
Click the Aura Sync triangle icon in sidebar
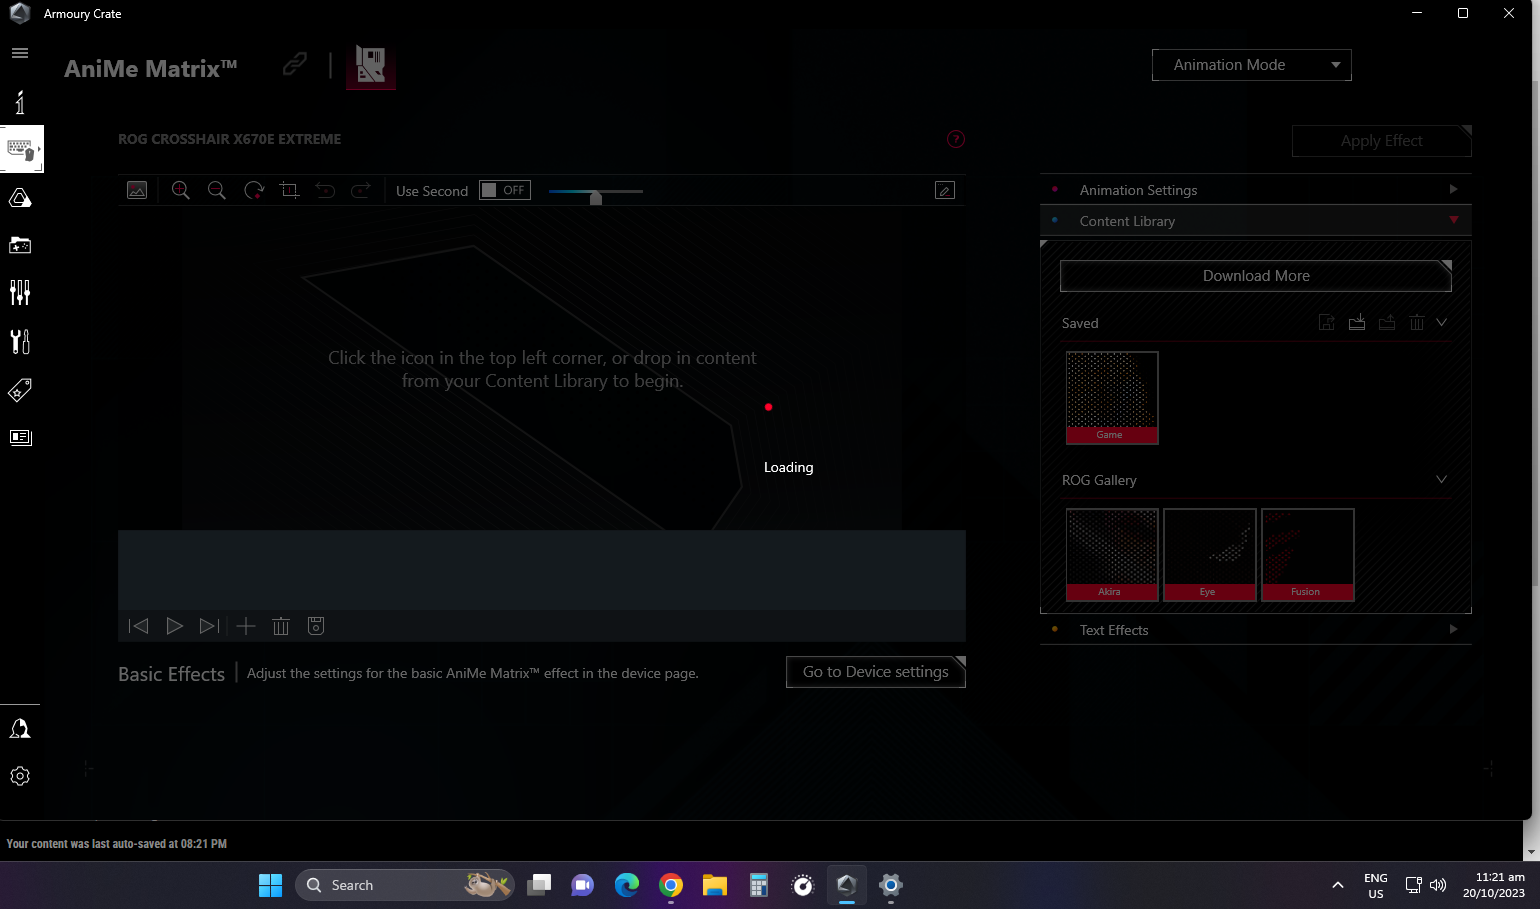coord(20,197)
